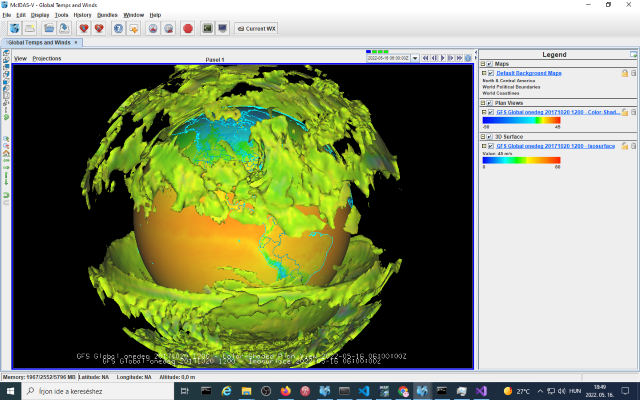Remove the Color-Shaded plan view layer via trash
This screenshot has width=640, height=400.
coord(633,112)
